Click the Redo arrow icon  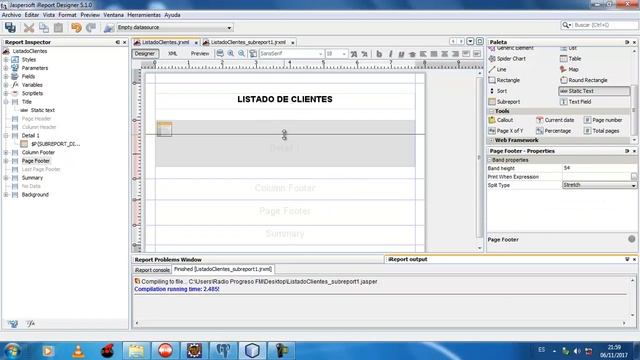(x=91, y=27)
